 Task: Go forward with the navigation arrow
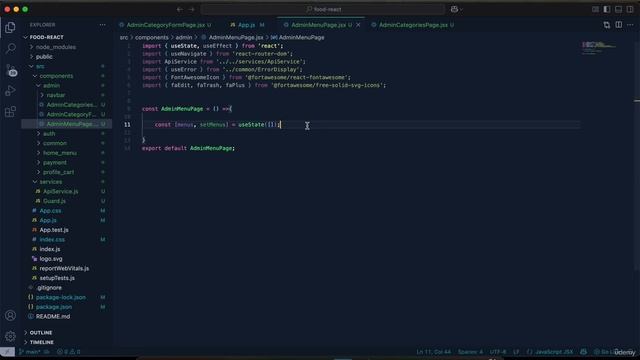coord(191,9)
